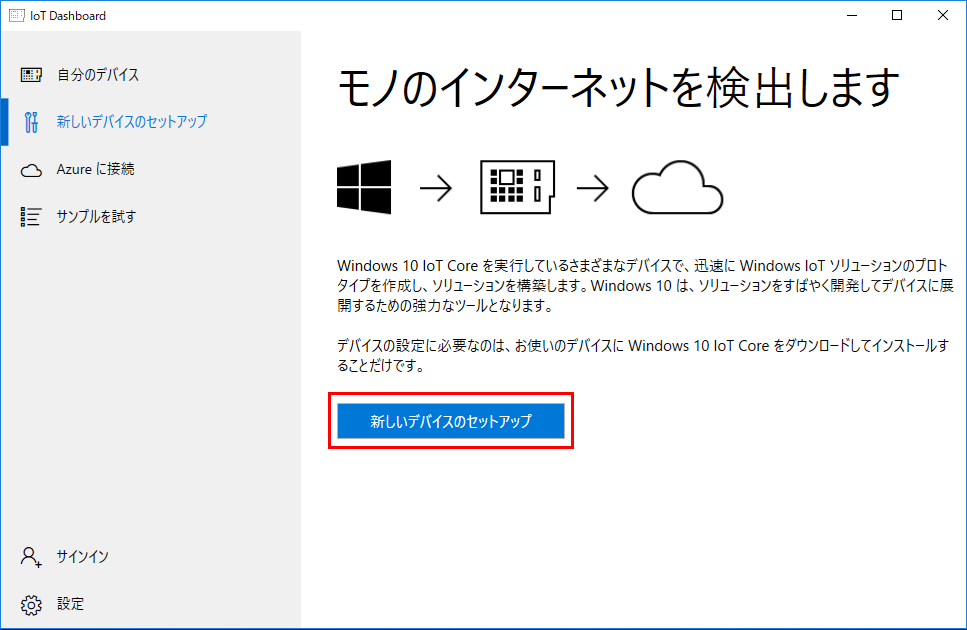Click the wrench icon for 新しいデバイスのセットアップ

pyautogui.click(x=31, y=122)
